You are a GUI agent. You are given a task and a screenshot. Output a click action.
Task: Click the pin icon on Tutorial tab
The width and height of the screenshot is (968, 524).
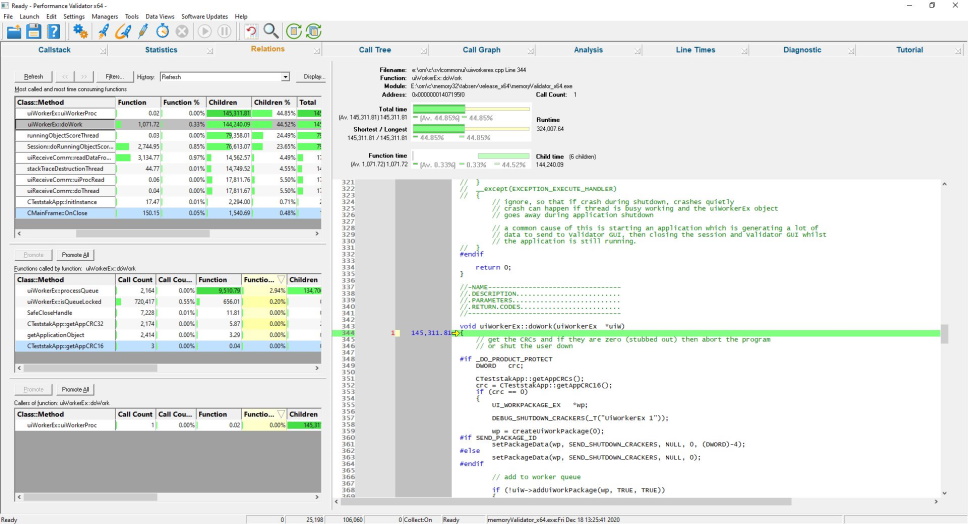coord(958,51)
